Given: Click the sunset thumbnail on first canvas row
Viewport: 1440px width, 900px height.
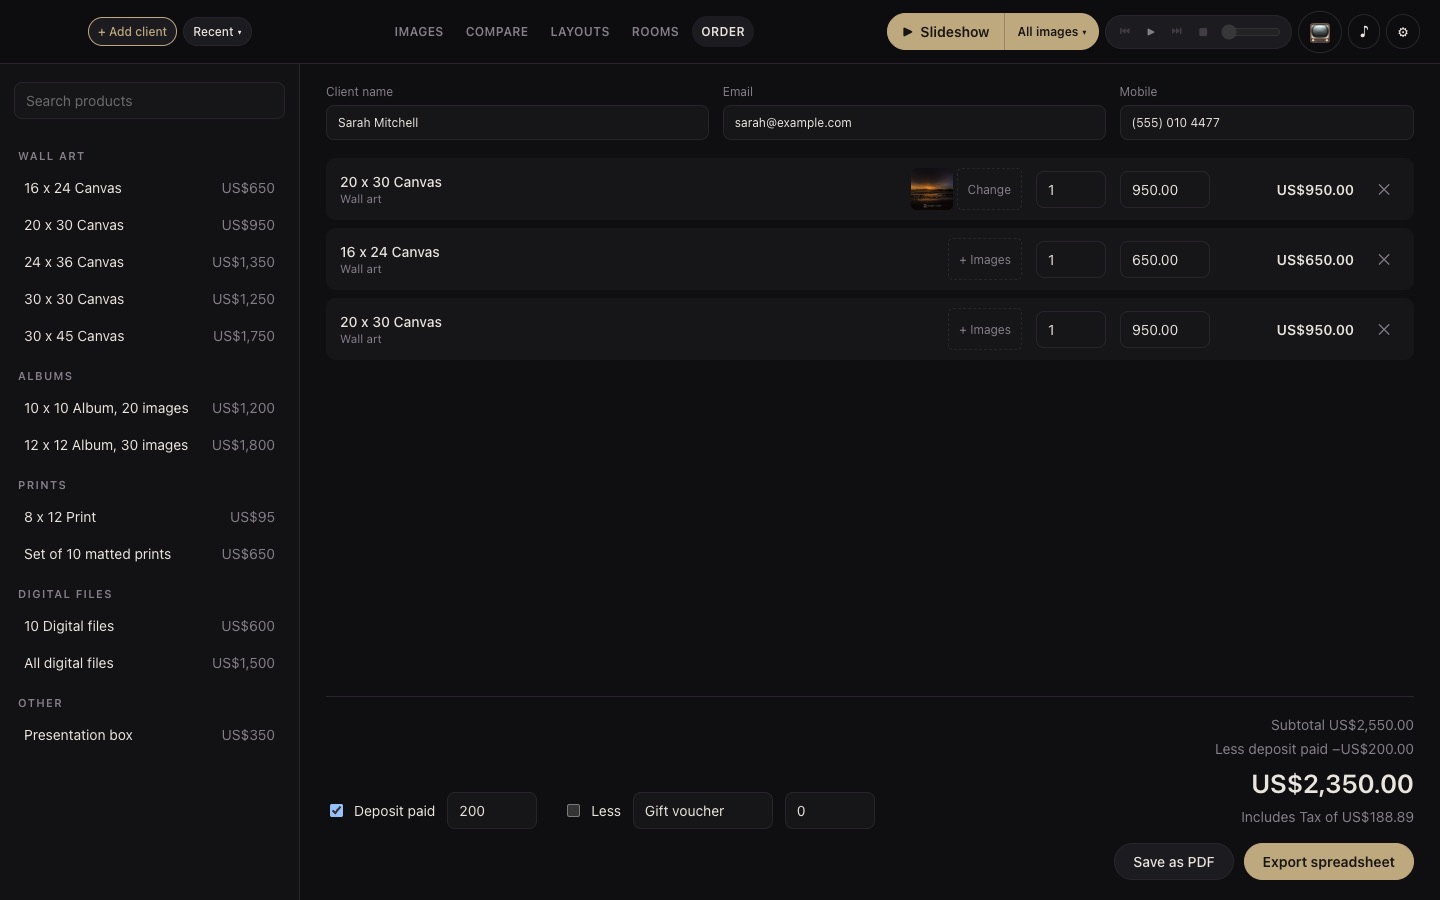Looking at the screenshot, I should point(931,190).
